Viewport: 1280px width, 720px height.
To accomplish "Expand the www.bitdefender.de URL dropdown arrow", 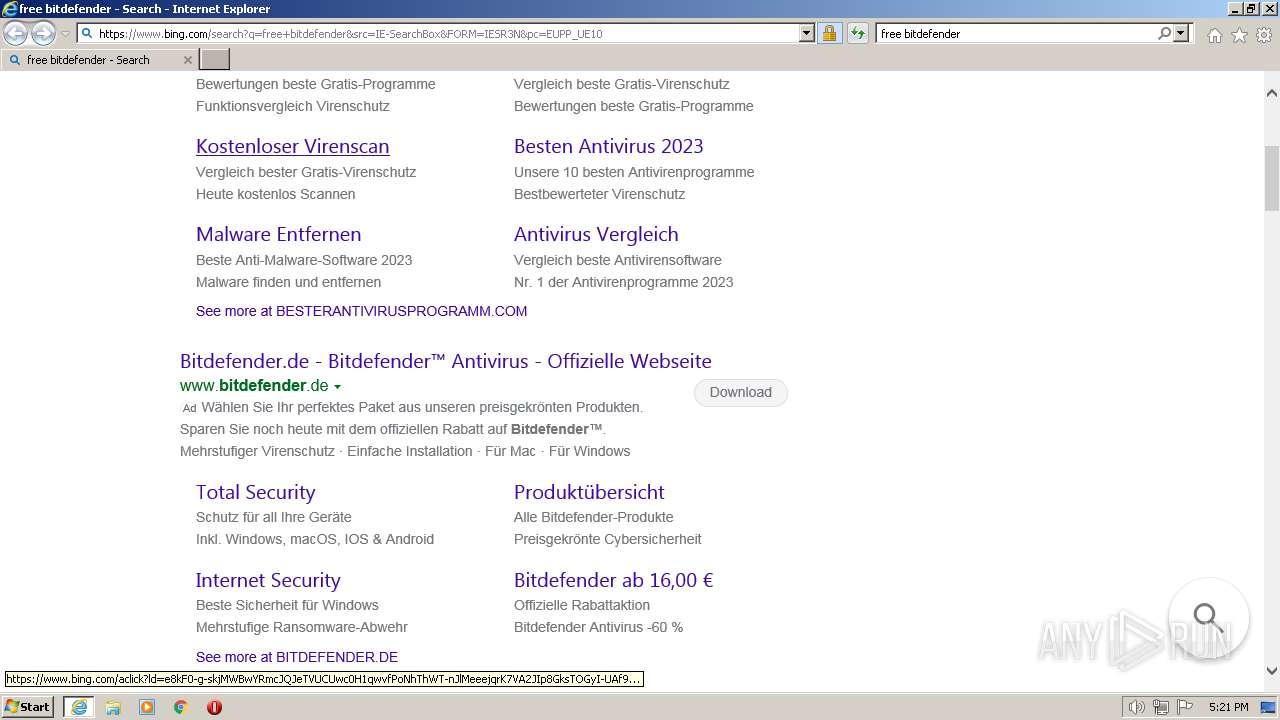I will coord(337,387).
